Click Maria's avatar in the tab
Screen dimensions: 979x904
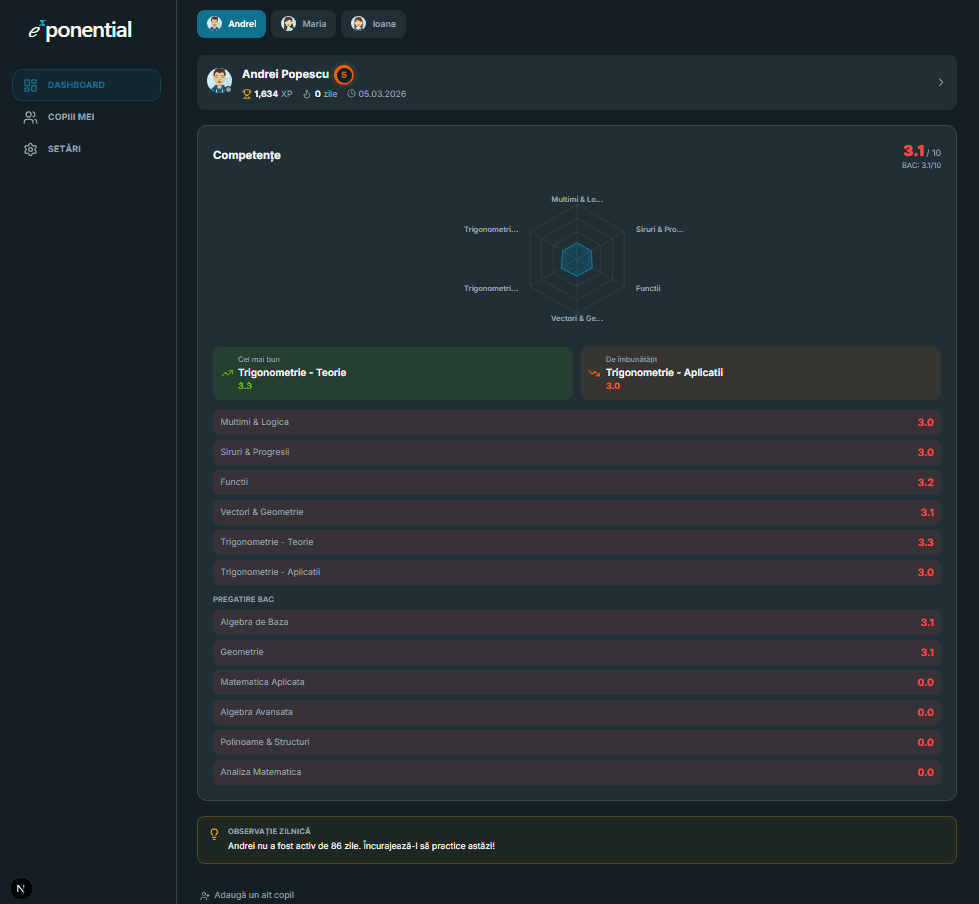[x=288, y=24]
